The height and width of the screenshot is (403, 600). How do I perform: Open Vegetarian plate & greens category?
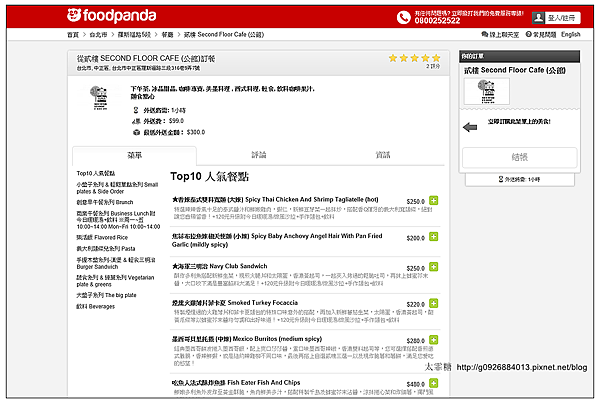(115, 281)
